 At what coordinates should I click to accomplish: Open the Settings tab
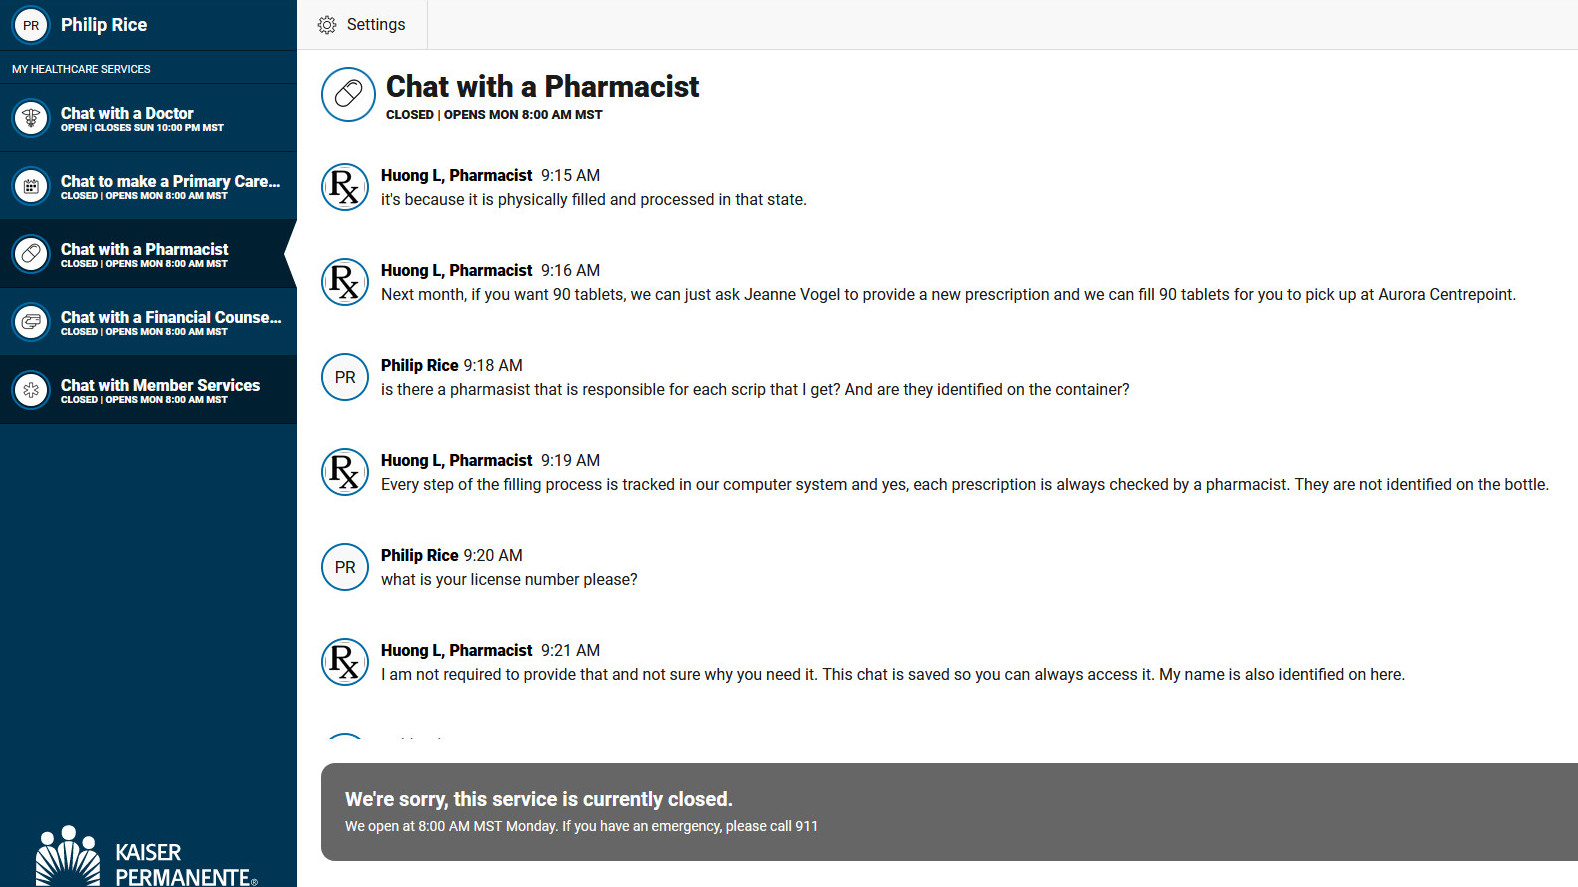coord(362,25)
